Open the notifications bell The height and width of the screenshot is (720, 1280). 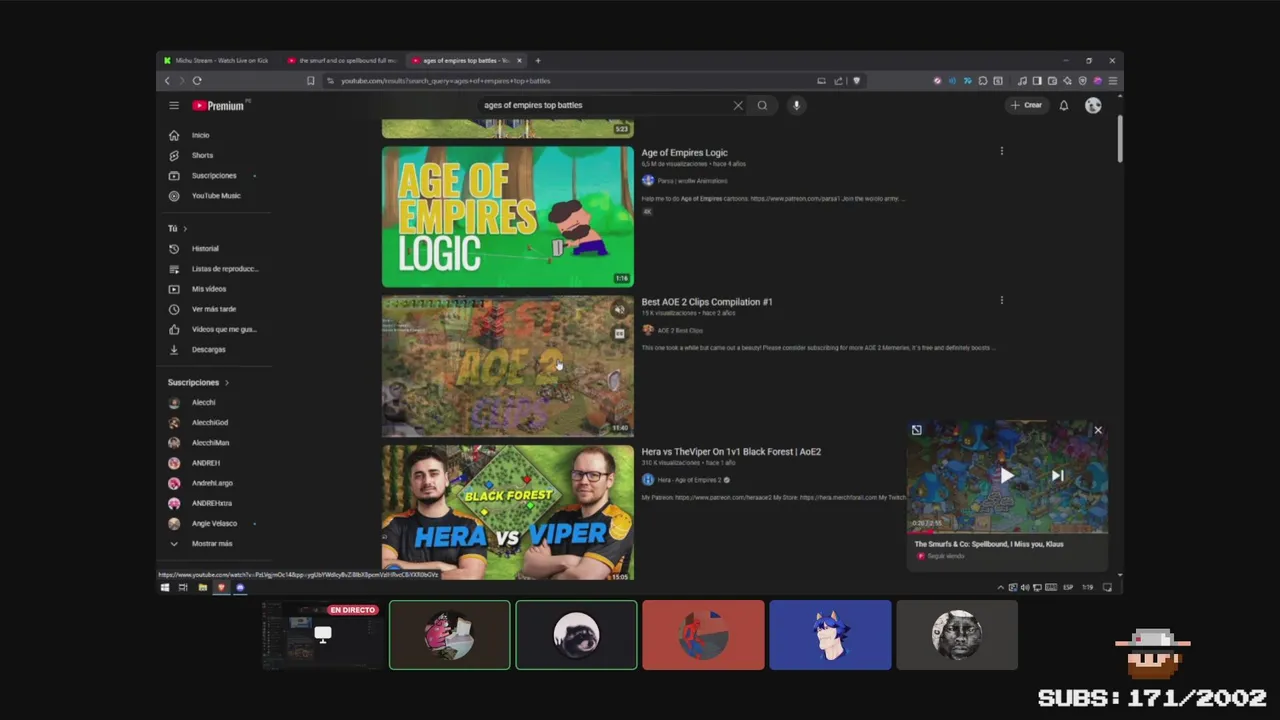pyautogui.click(x=1064, y=105)
